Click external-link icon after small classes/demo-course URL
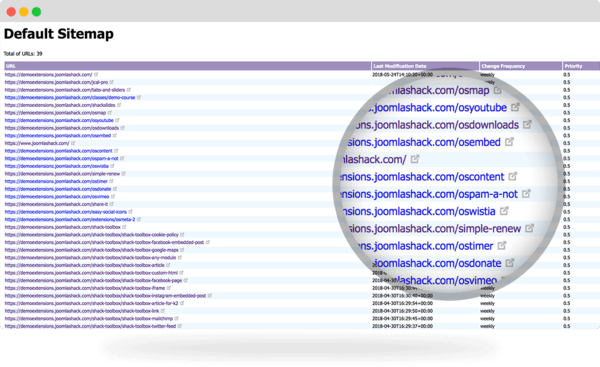The width and height of the screenshot is (600, 367). tap(139, 97)
